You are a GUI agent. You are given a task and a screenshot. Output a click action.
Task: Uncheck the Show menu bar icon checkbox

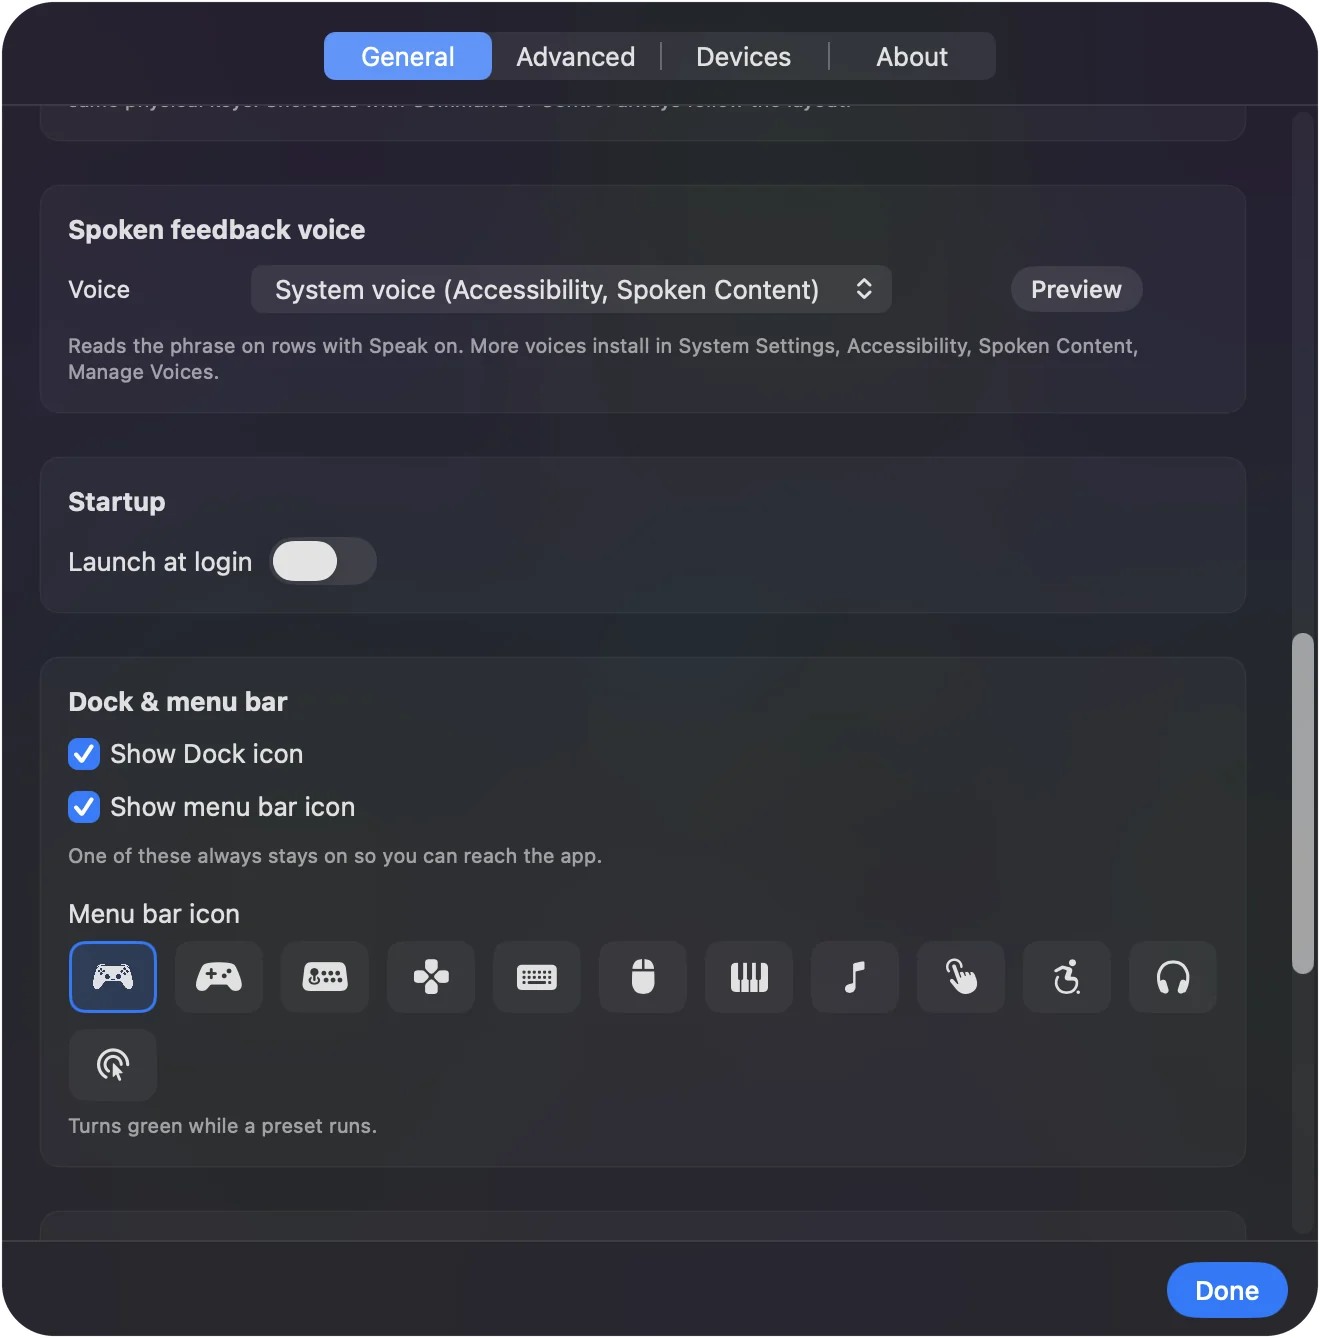coord(84,807)
